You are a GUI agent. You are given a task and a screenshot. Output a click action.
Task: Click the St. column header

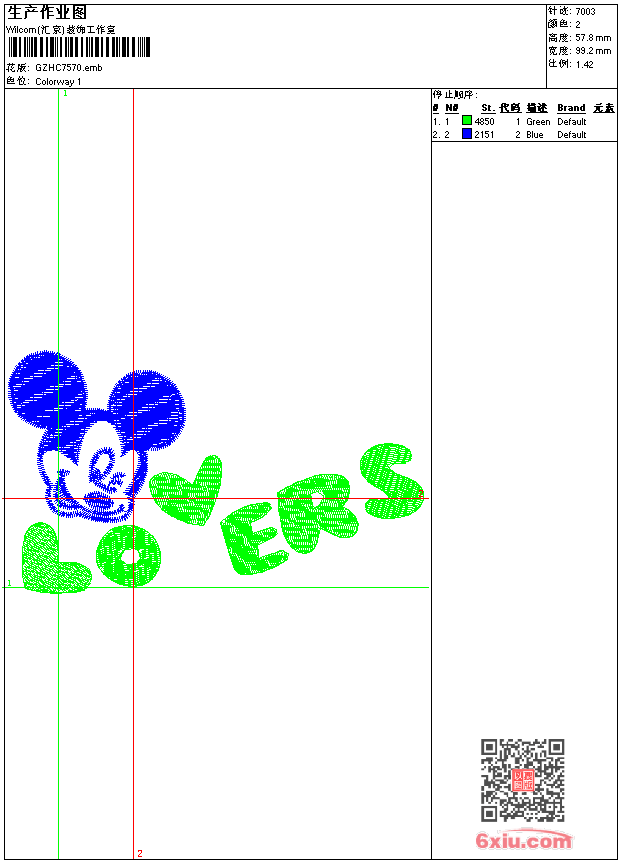pos(488,108)
